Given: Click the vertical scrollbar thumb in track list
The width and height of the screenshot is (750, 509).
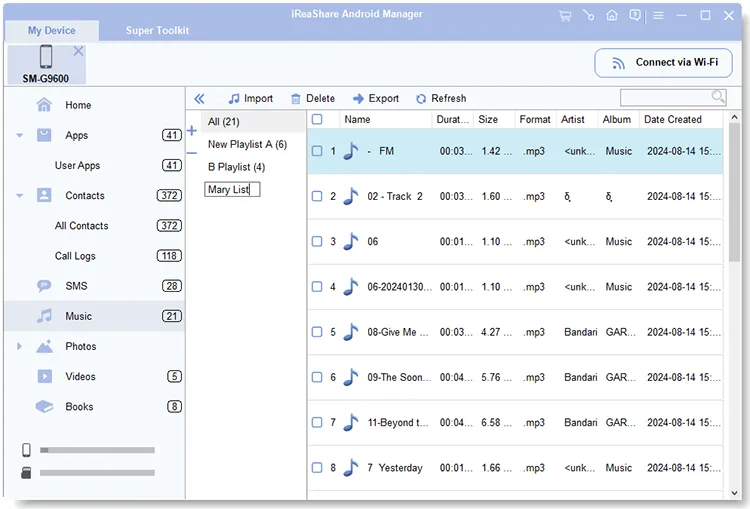Looking at the screenshot, I should tap(734, 192).
